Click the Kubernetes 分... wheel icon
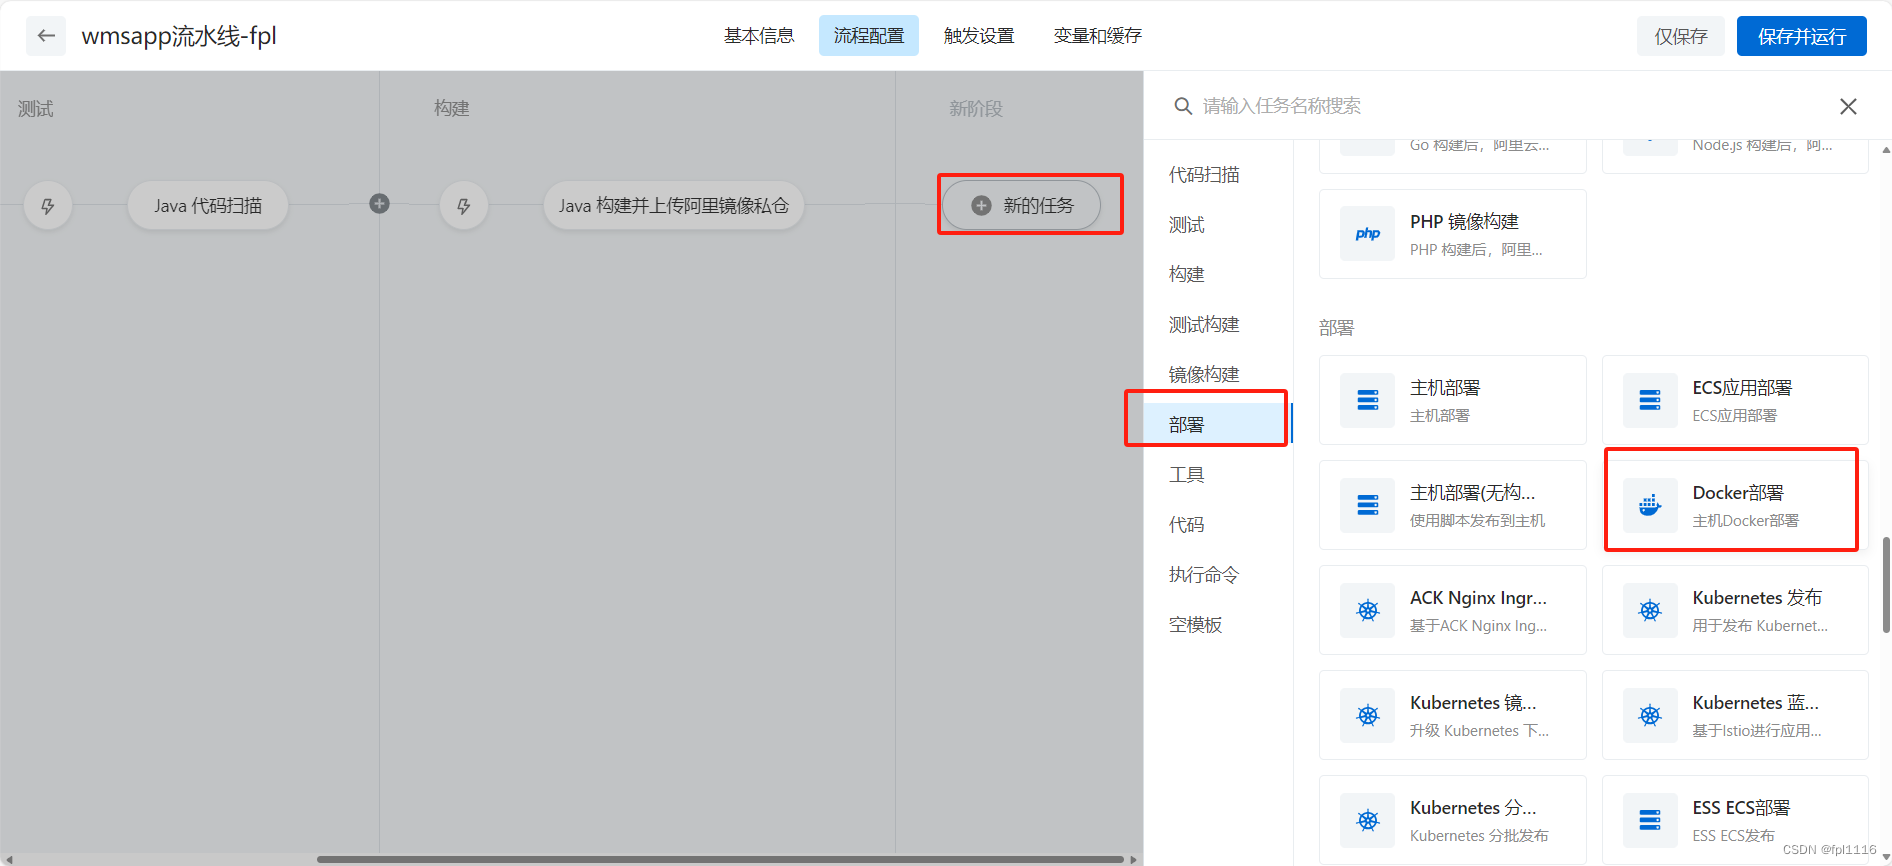Viewport: 1892px width, 866px height. click(x=1368, y=820)
